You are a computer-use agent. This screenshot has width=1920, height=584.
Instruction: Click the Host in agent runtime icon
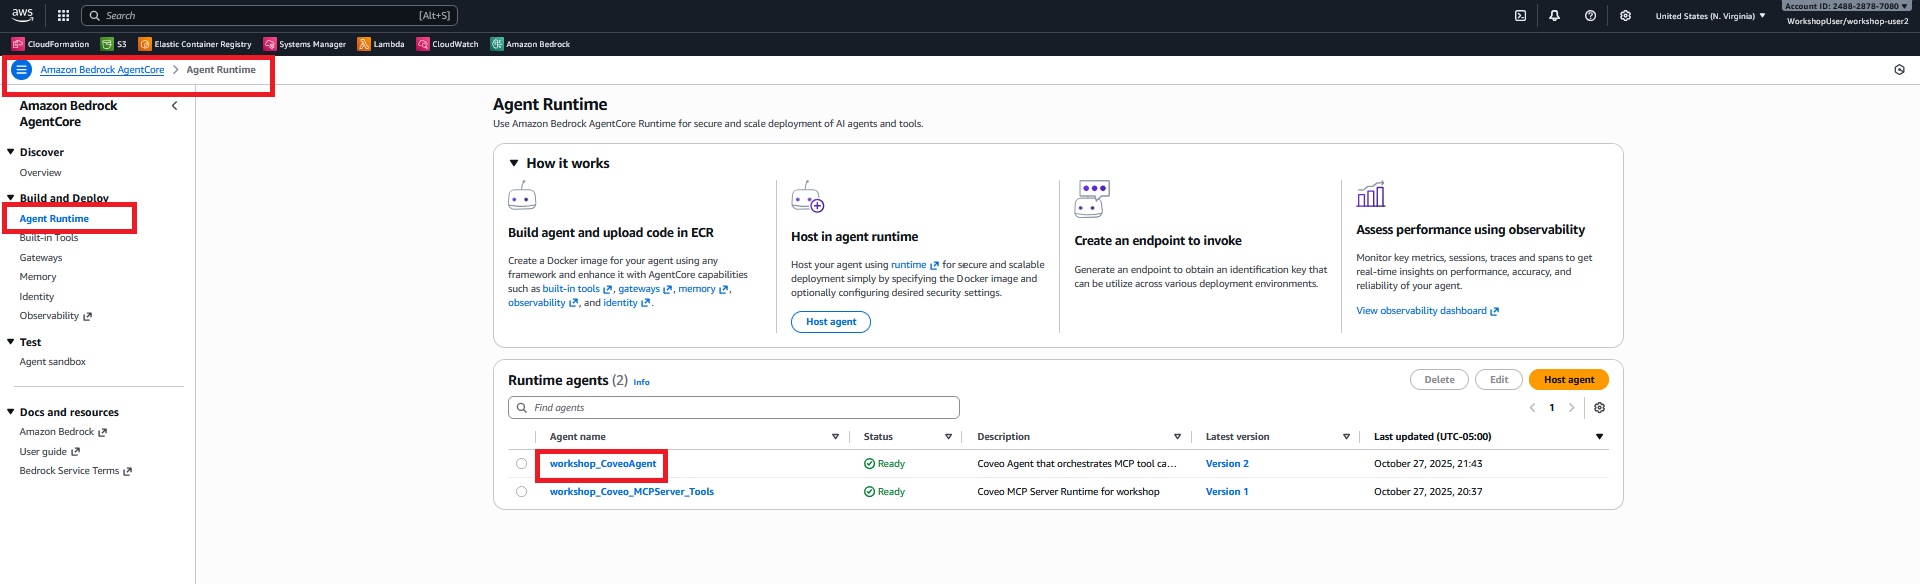(808, 197)
